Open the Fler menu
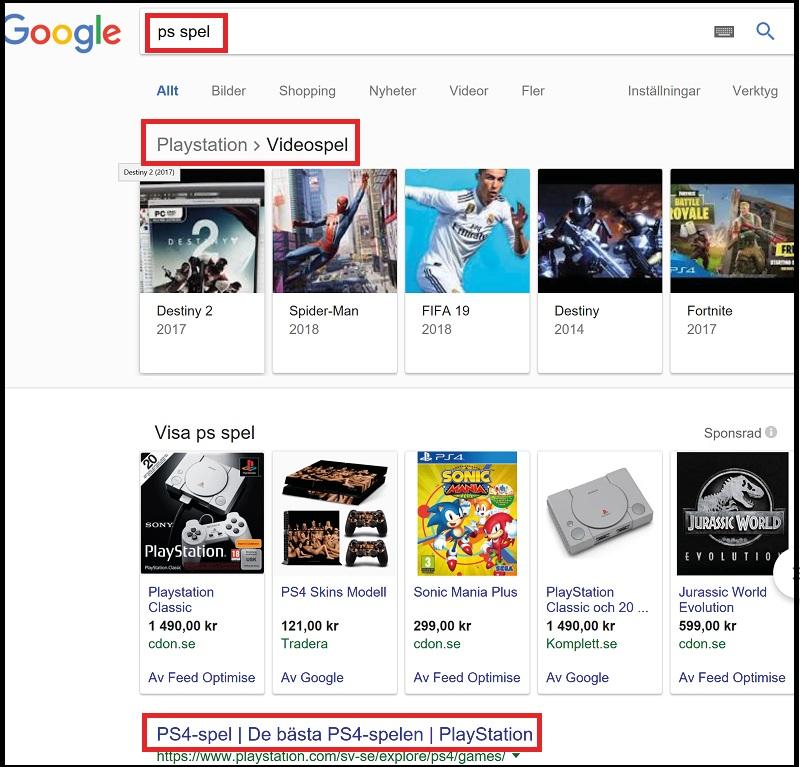 pyautogui.click(x=533, y=91)
